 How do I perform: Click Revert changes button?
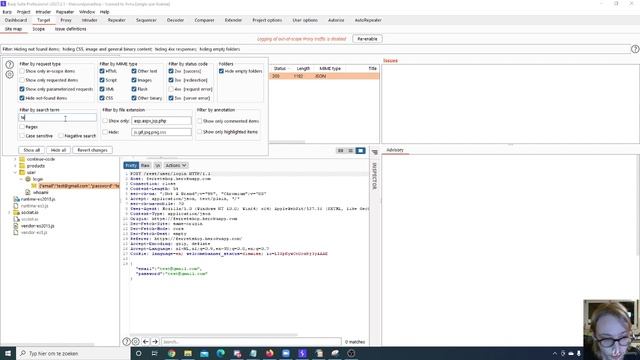(92, 150)
